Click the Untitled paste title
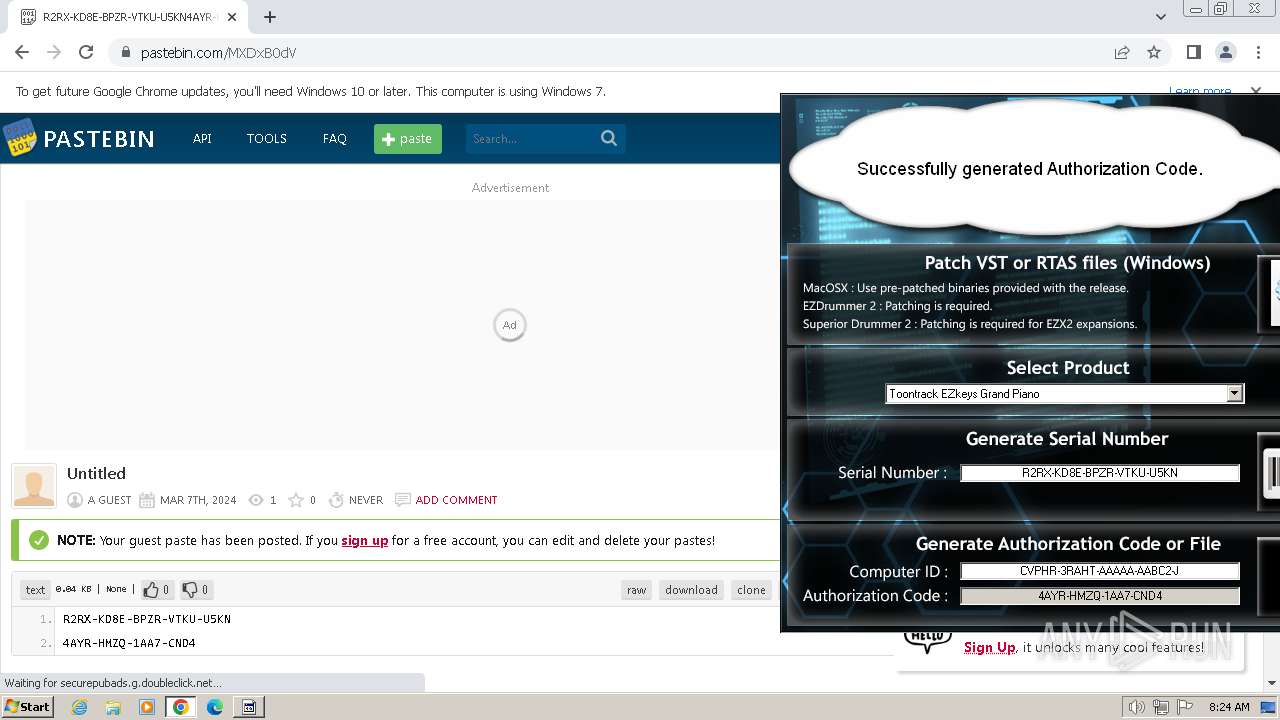Viewport: 1280px width, 720px height. click(96, 473)
